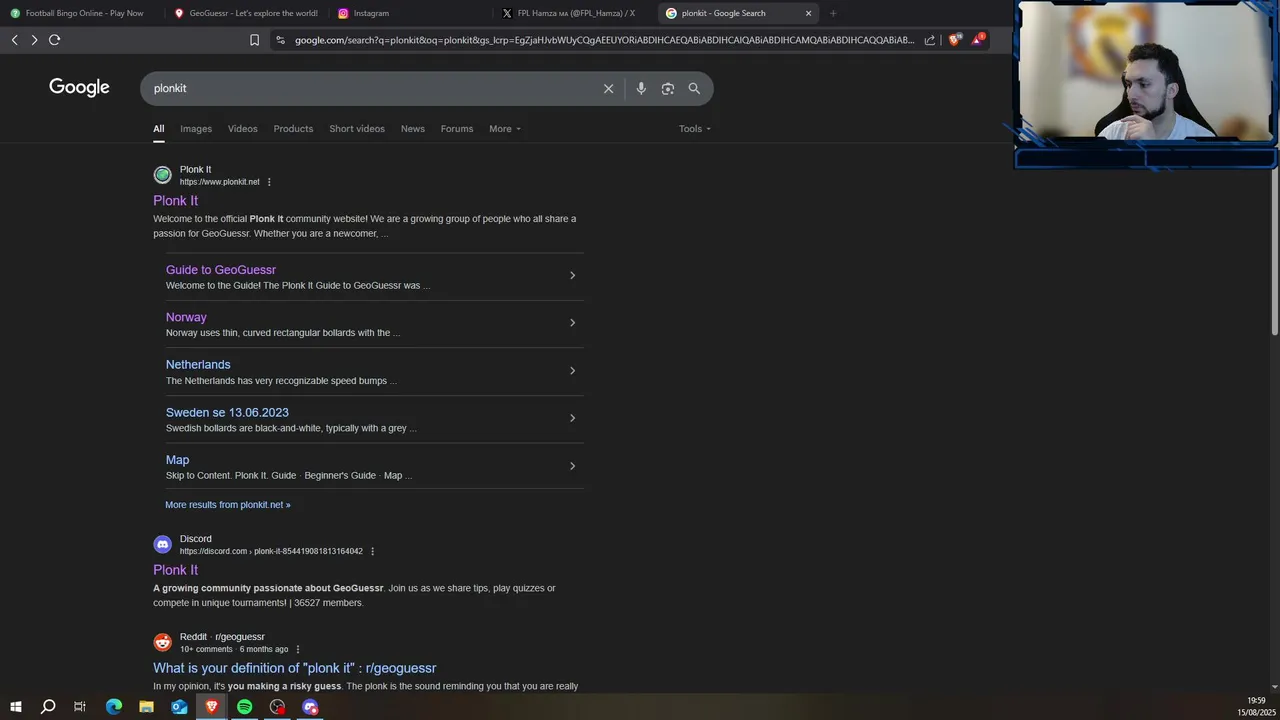Image resolution: width=1280 pixels, height=720 pixels.
Task: Go back with the browser back arrow
Action: click(14, 40)
